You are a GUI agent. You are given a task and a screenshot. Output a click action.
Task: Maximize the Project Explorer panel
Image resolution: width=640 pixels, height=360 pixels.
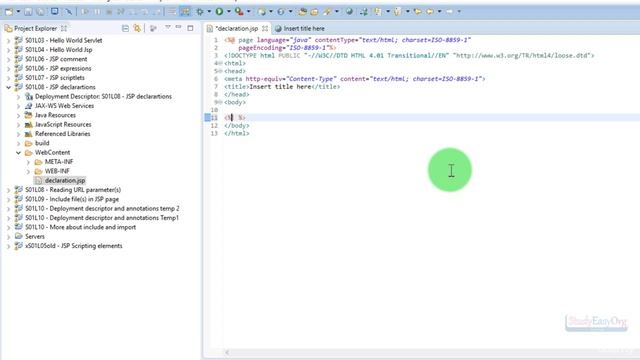(x=190, y=28)
